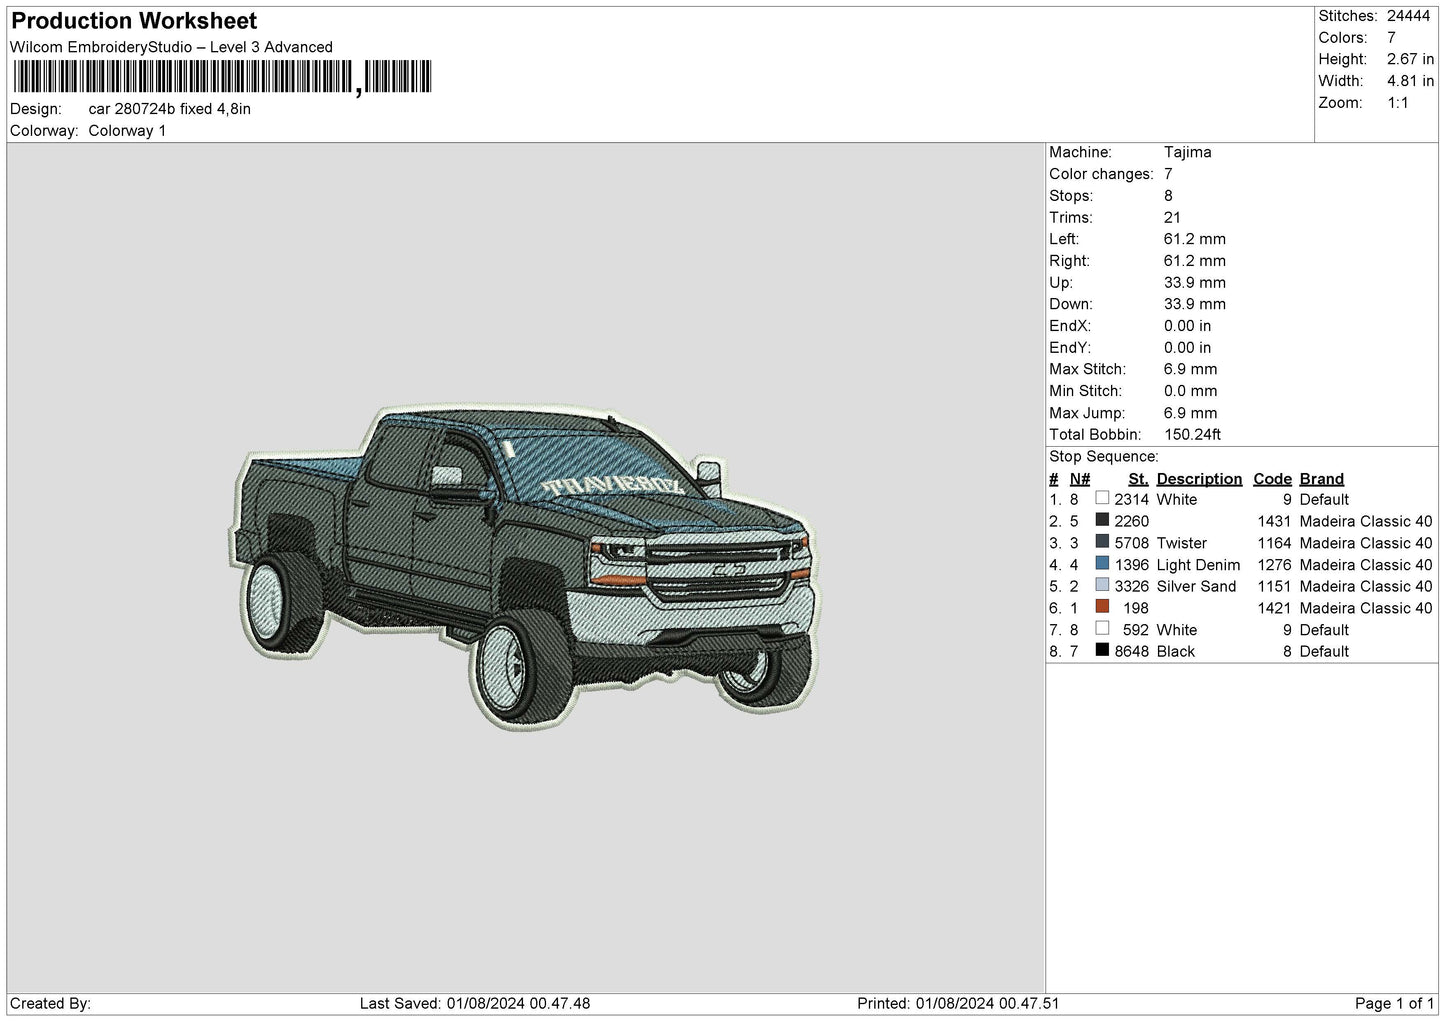Click the 'Colorway 1' value
This screenshot has height=1021, width=1445.
point(127,131)
